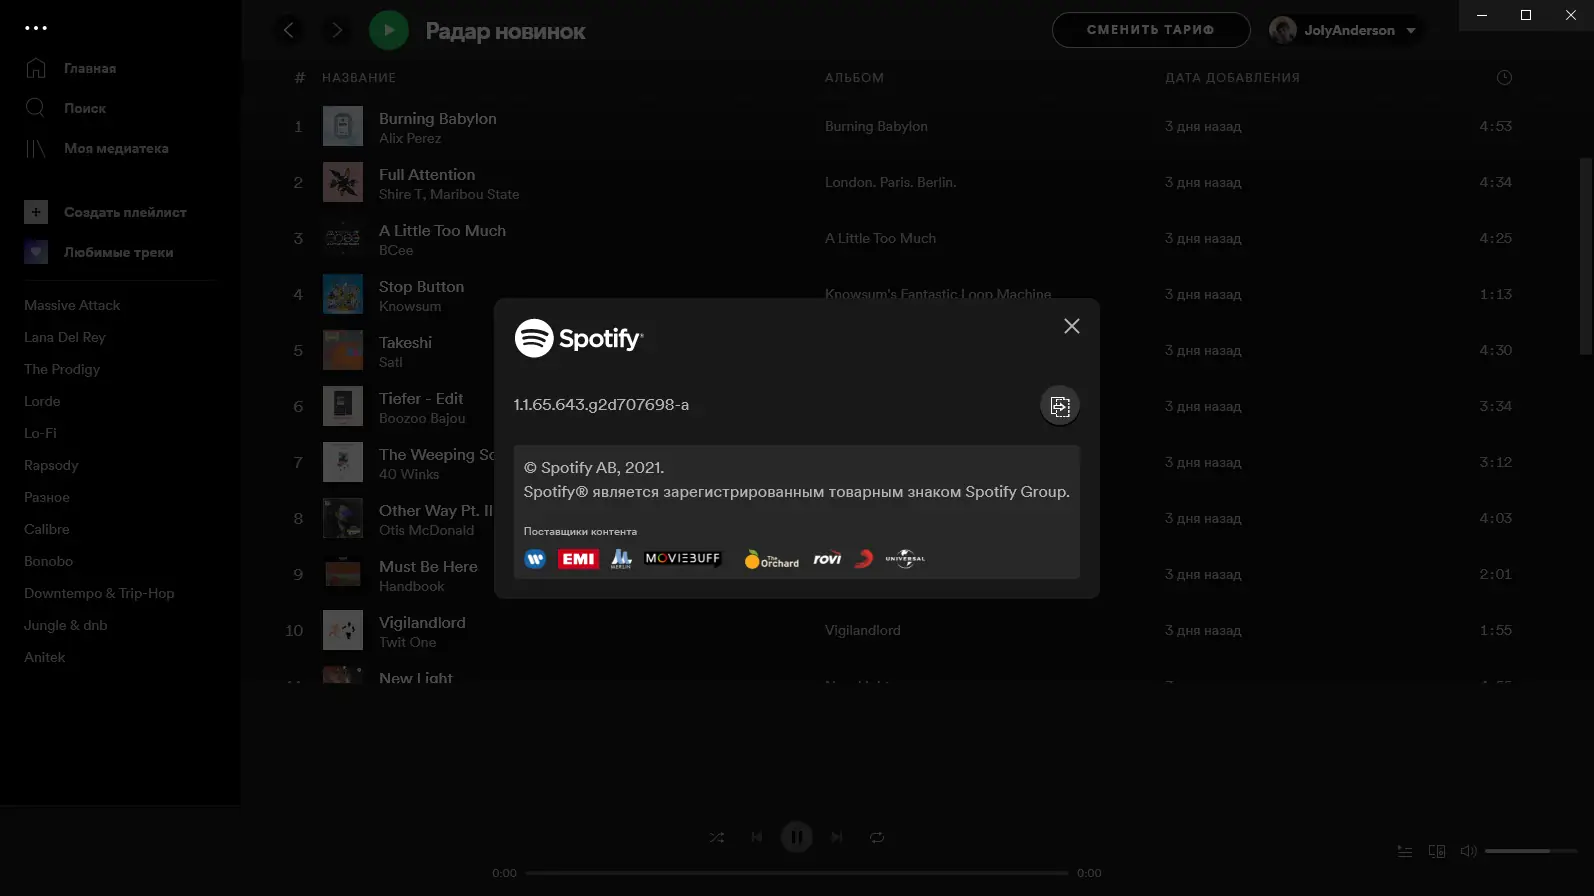This screenshot has width=1594, height=896.
Task: Open the three-dot application menu
Action: point(36,28)
